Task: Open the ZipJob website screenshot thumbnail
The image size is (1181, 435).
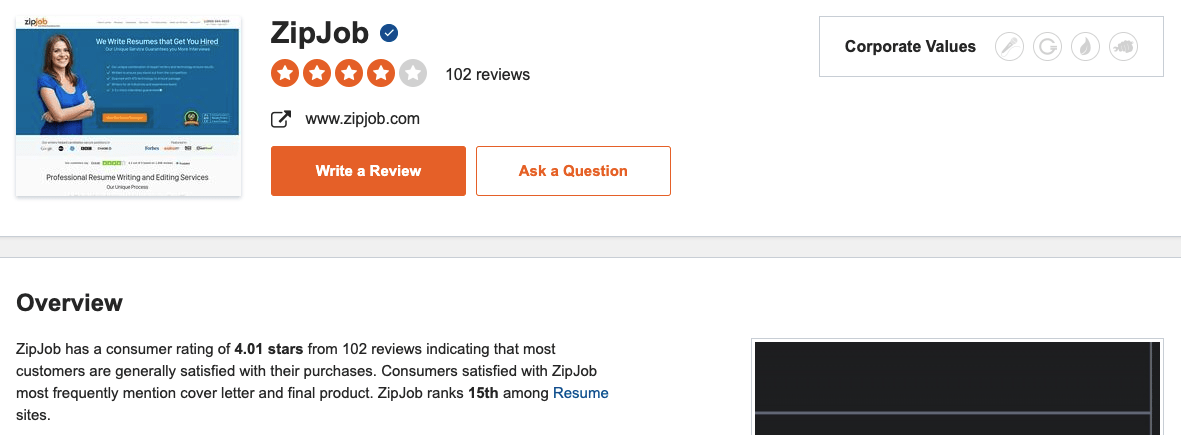Action: (128, 106)
